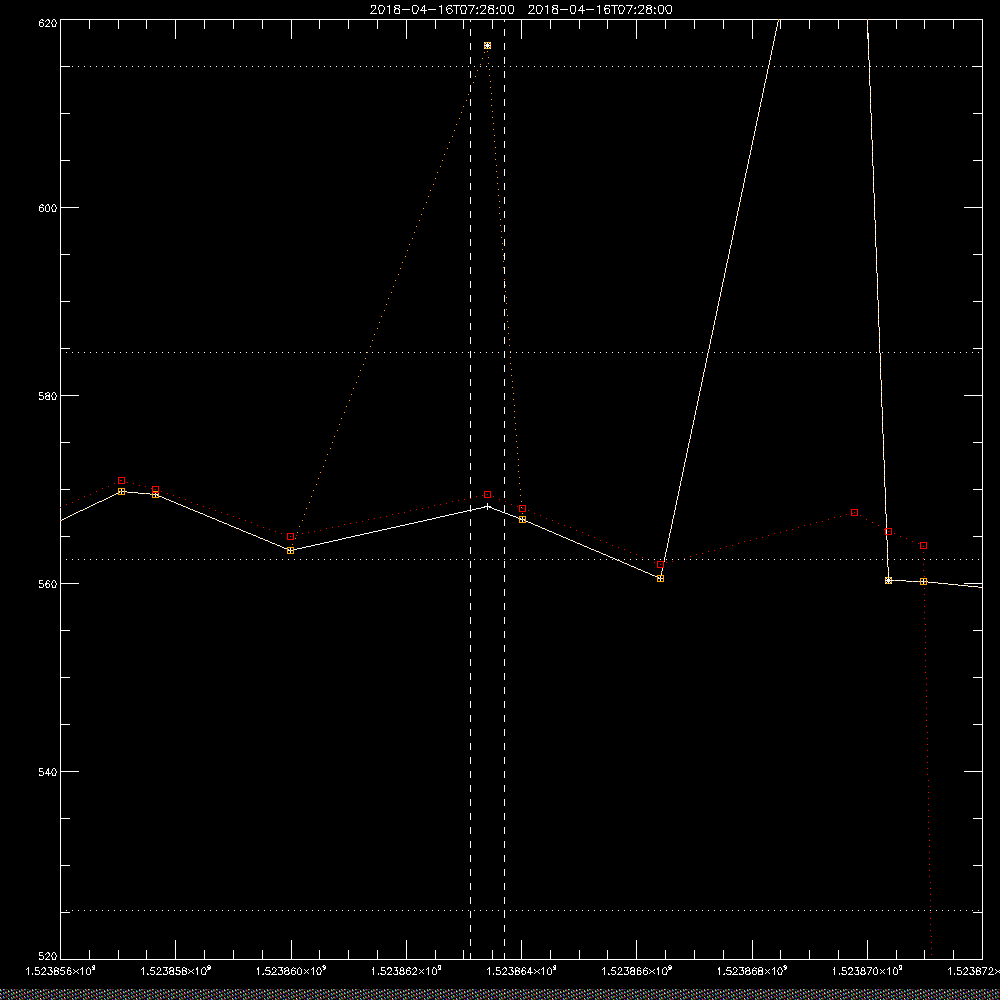Click the 1.523864×10⁹ x-axis label
Screen dimensions: 1000x1000
pos(522,971)
